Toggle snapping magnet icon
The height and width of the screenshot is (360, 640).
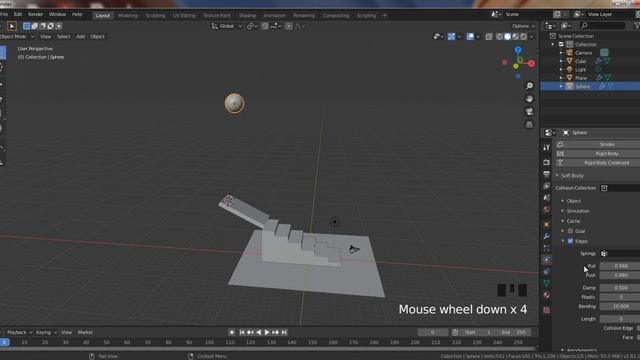pos(265,26)
